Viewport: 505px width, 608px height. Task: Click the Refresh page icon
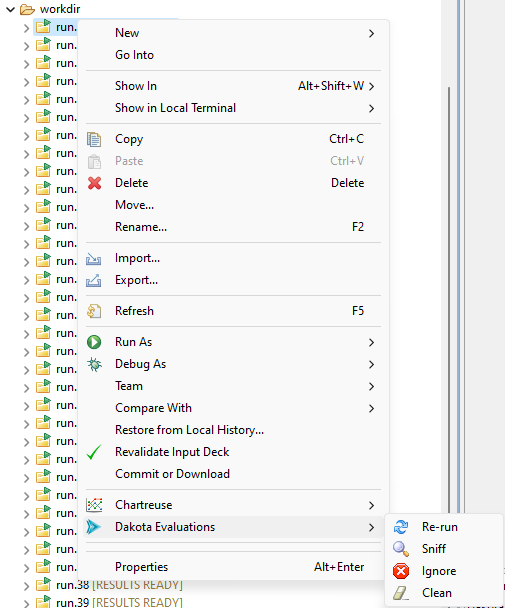pos(94,311)
